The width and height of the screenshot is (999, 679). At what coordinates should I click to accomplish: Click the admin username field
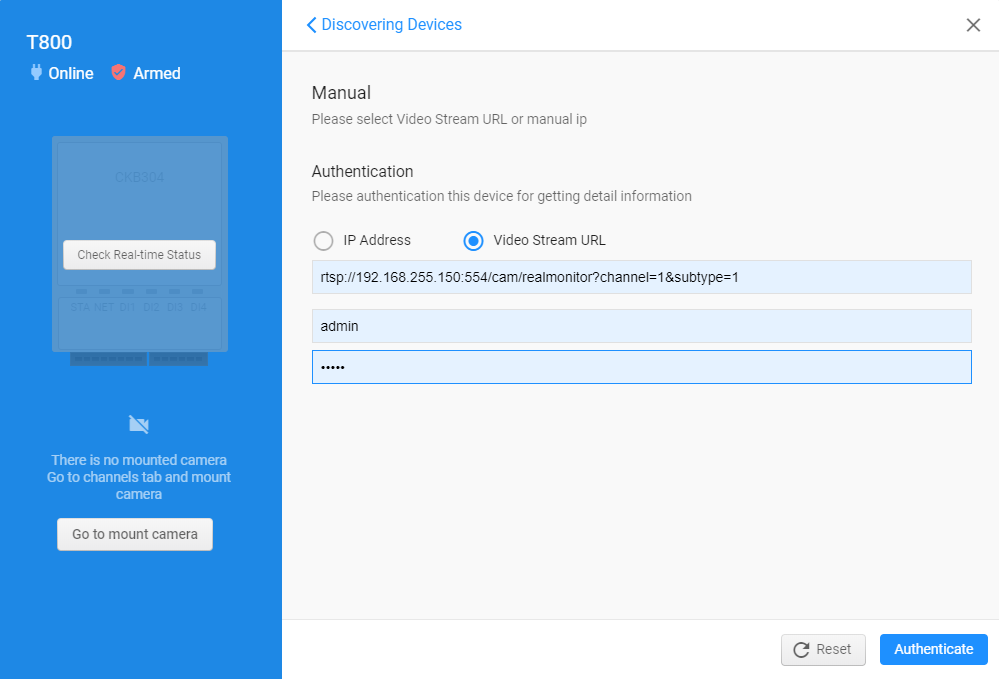[641, 326]
